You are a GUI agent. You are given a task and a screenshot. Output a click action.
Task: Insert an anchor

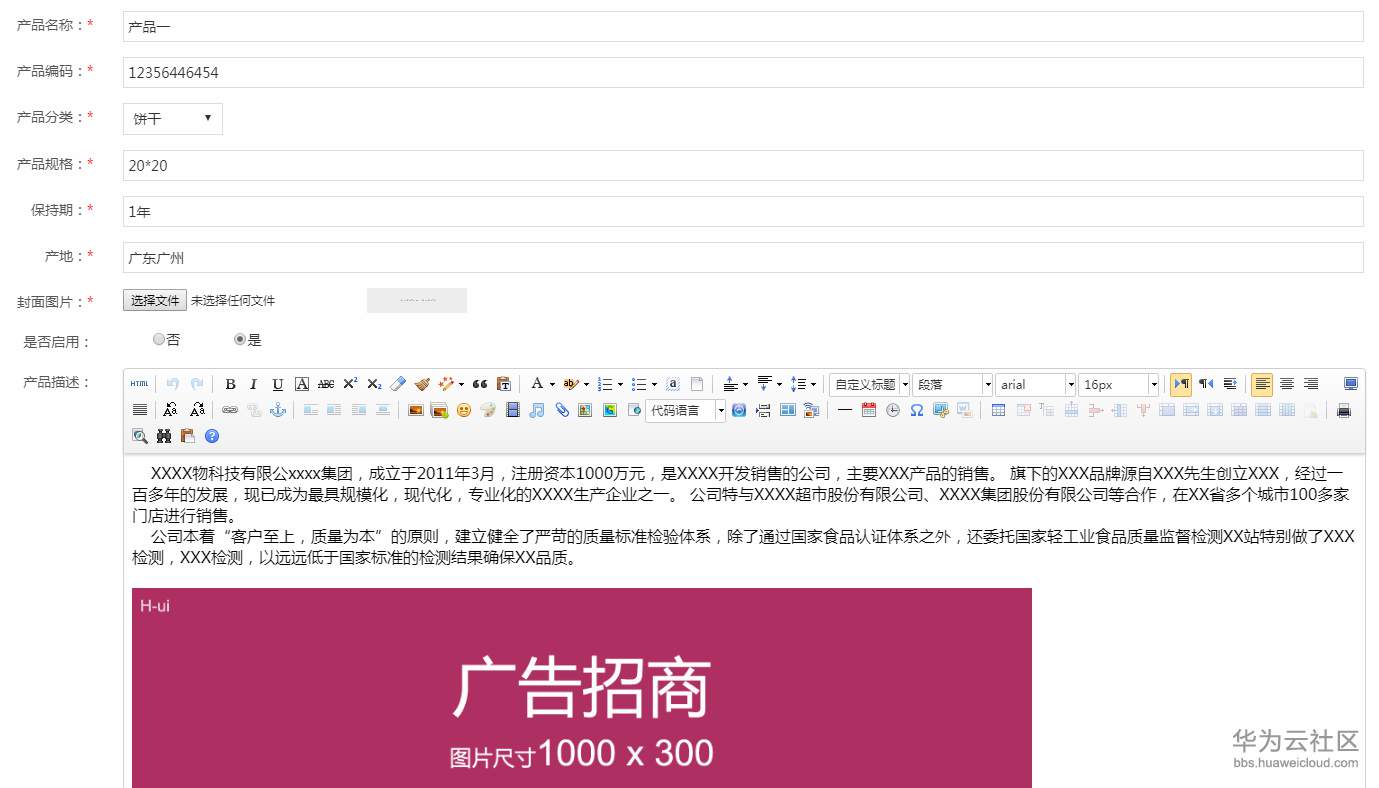[x=278, y=410]
